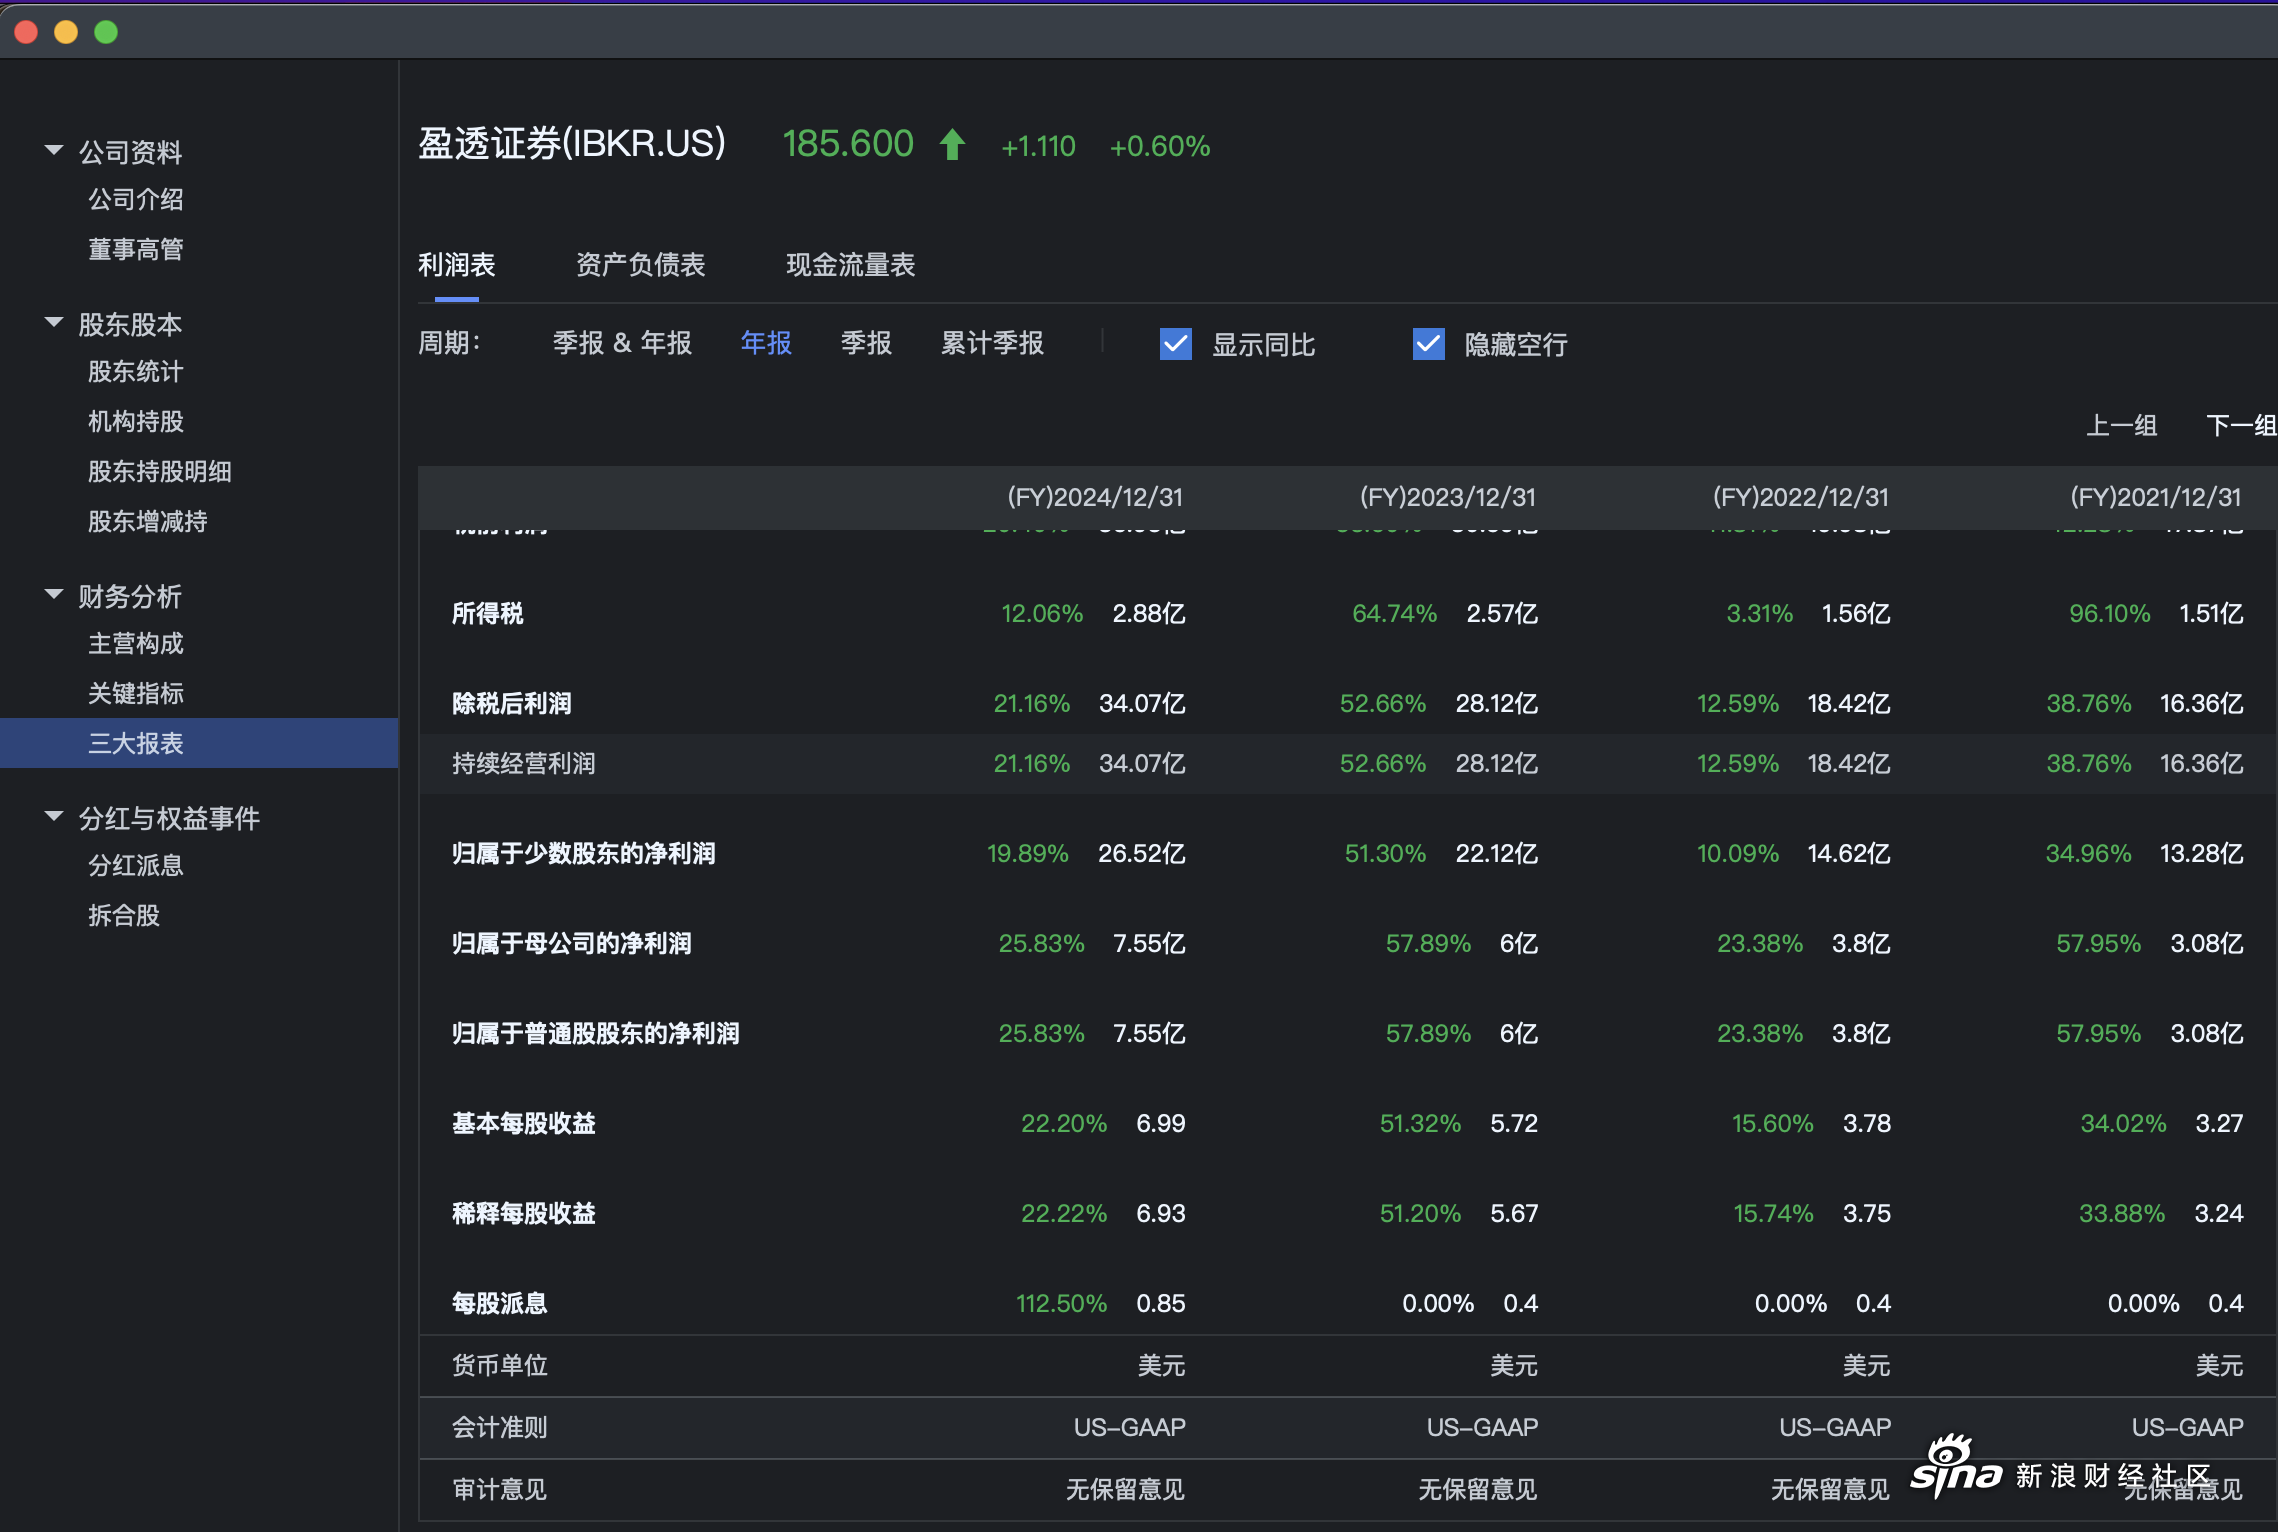Click the (FY)2024/12/31 column header

pyautogui.click(x=1095, y=497)
